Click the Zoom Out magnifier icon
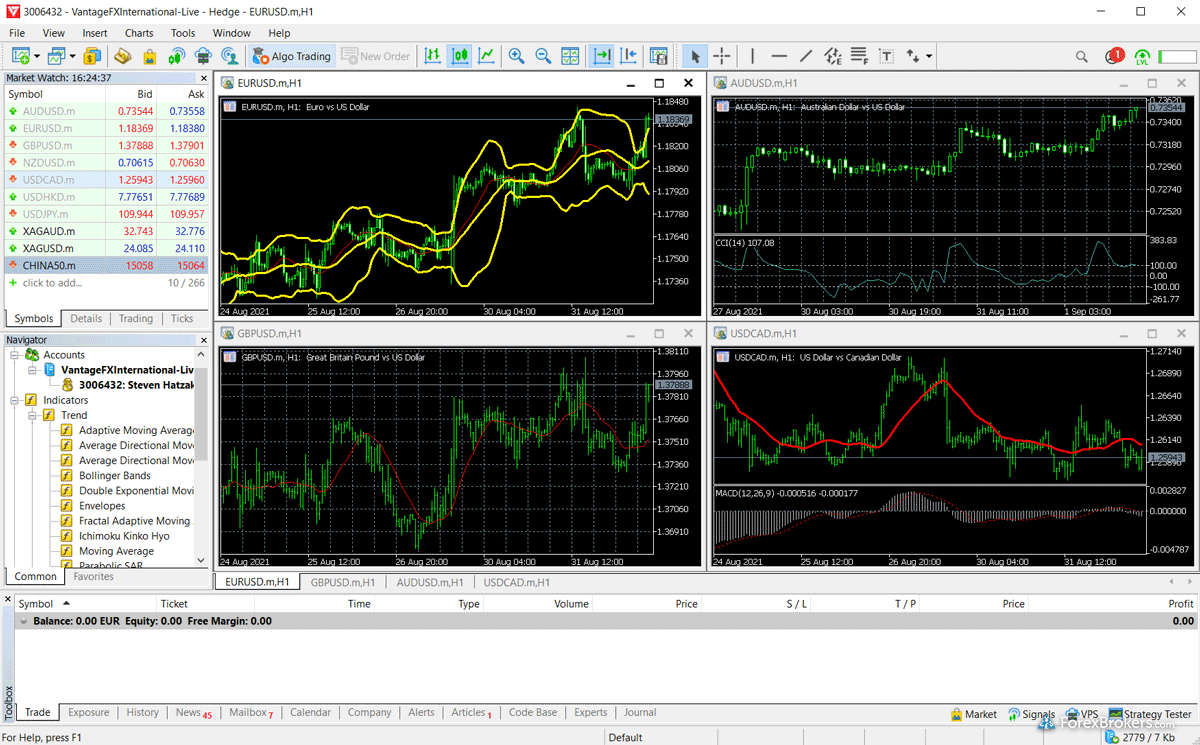The width and height of the screenshot is (1200, 745). (543, 56)
